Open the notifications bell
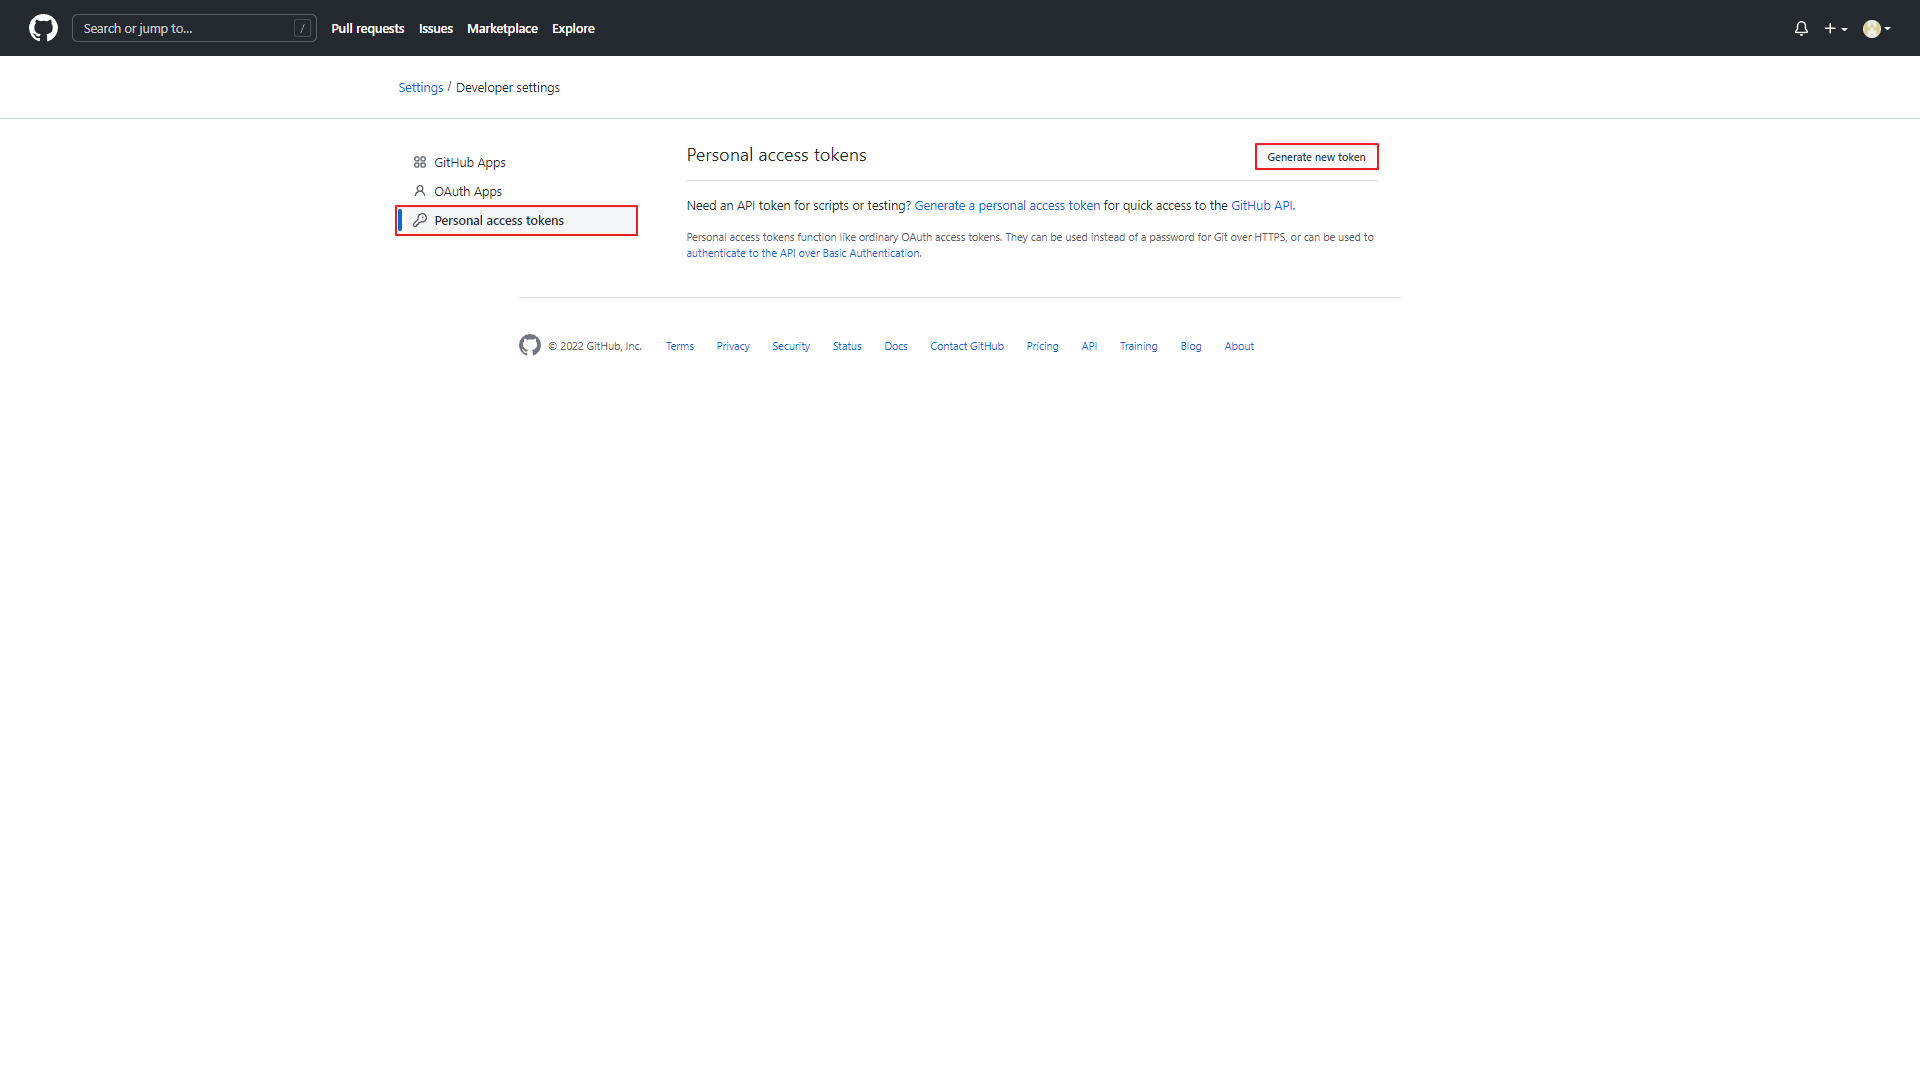The image size is (1920, 1079). [x=1801, y=28]
